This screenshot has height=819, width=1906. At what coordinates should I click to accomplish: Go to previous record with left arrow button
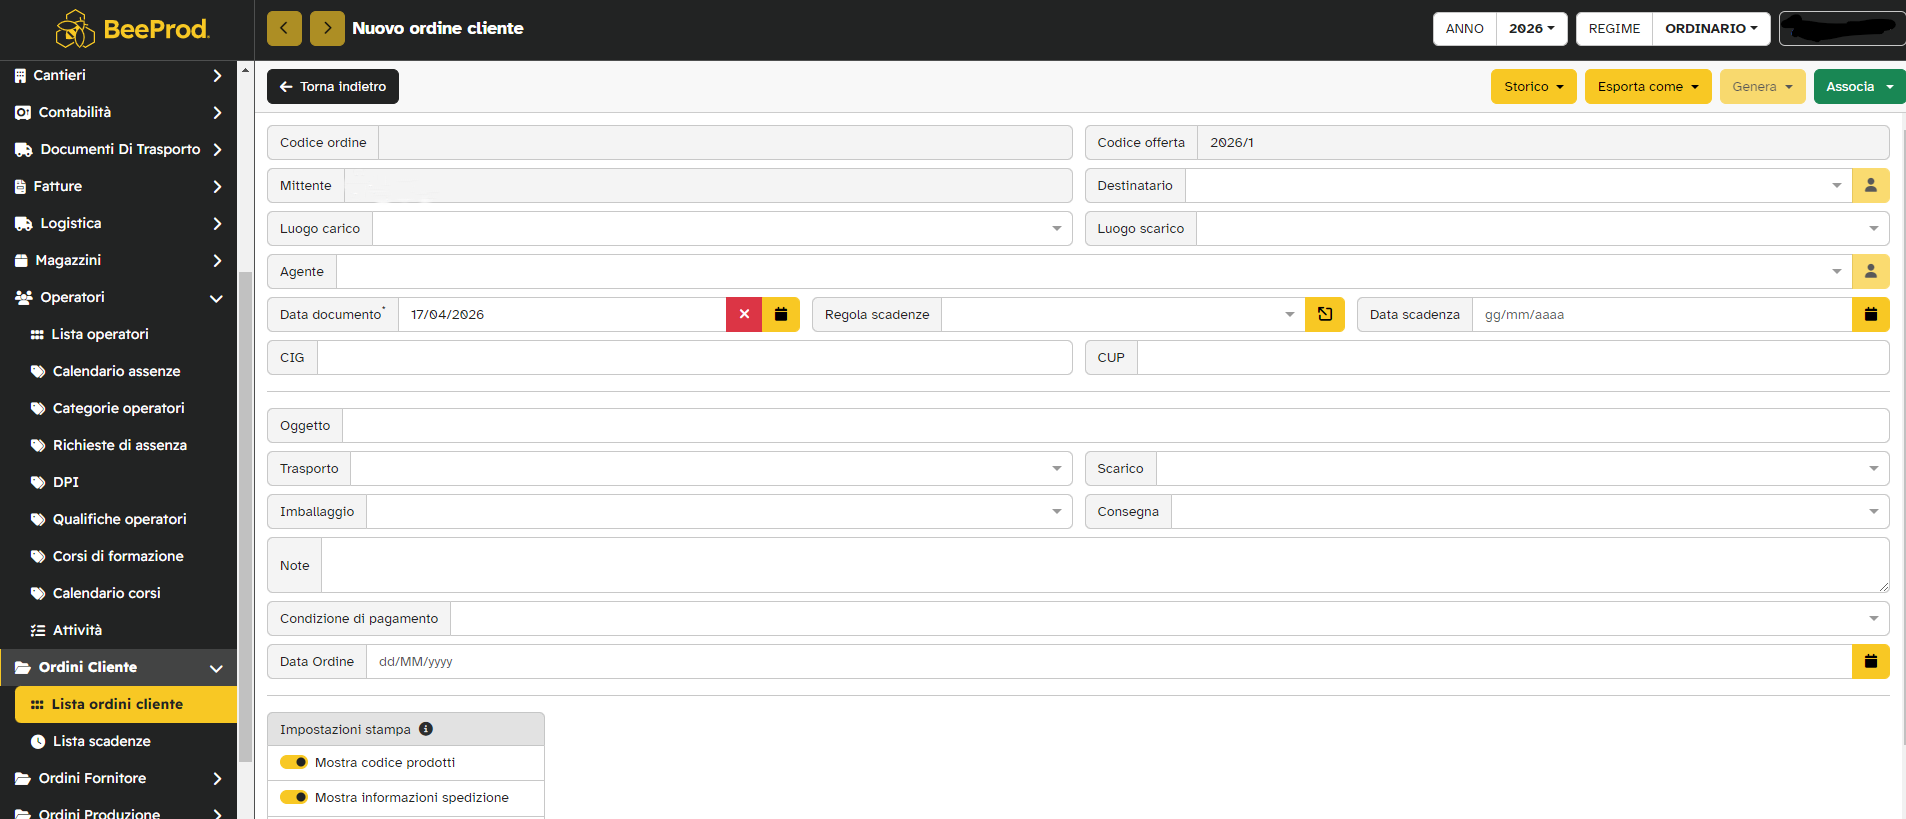[x=284, y=28]
